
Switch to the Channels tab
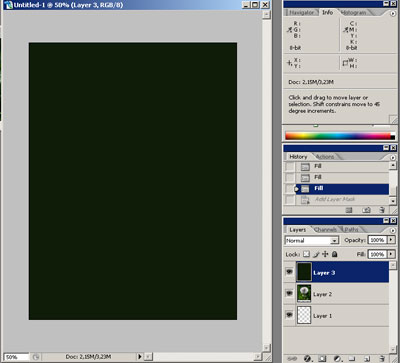[325, 230]
